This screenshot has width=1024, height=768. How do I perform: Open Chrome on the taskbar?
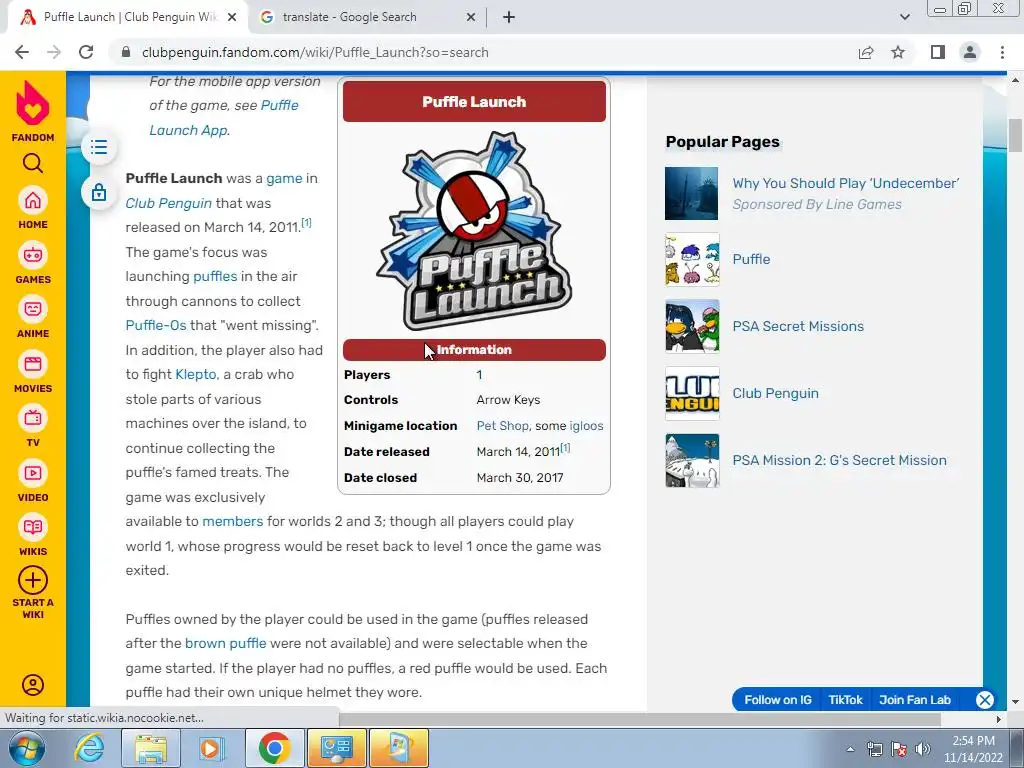point(274,748)
